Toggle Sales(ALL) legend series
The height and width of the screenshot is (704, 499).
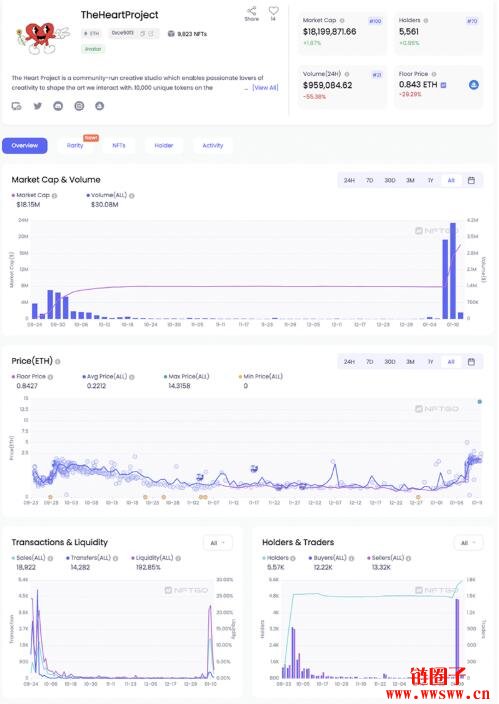(28, 558)
